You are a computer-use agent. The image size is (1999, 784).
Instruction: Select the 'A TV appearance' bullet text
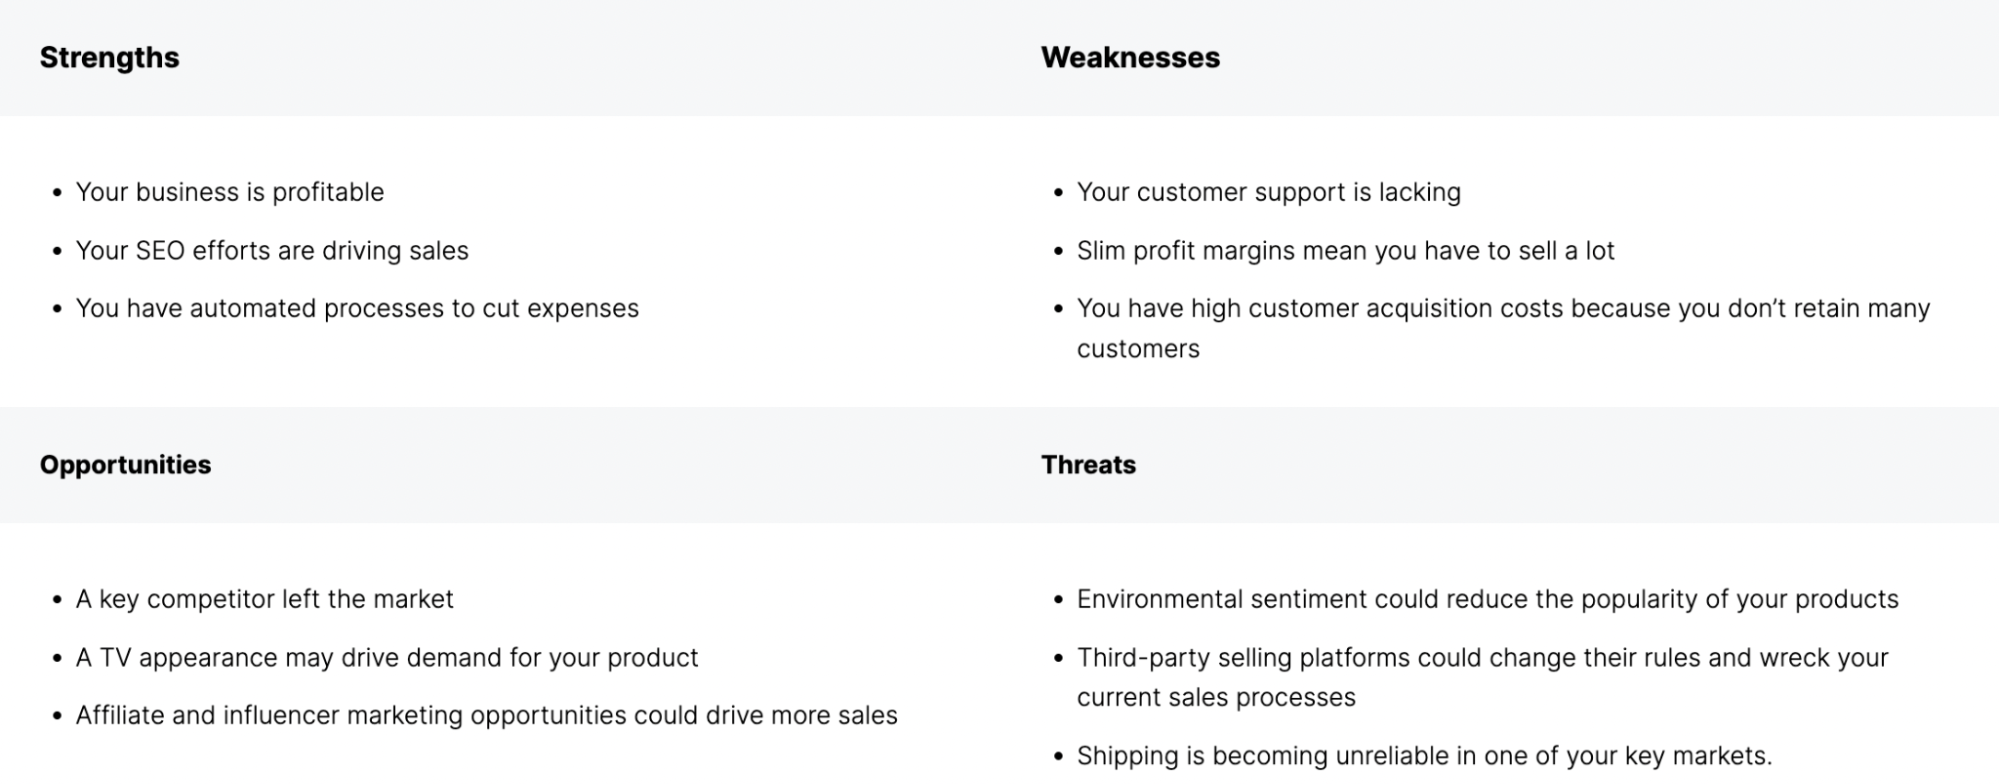click(387, 657)
